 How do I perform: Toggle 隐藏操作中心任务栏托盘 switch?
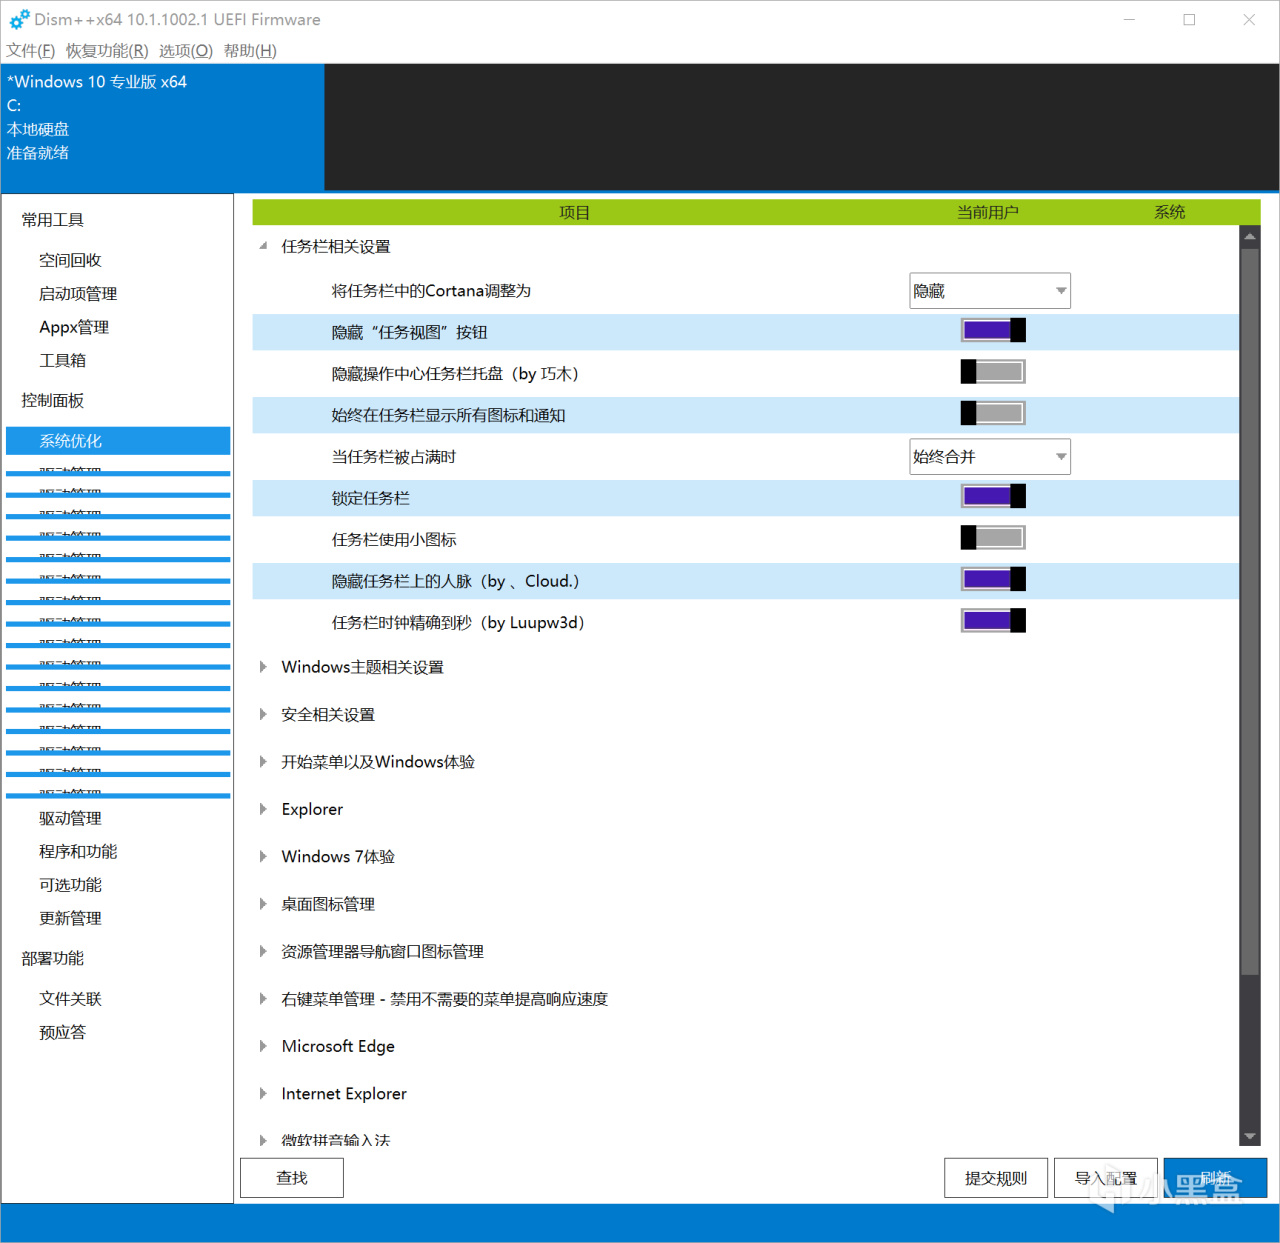click(993, 372)
